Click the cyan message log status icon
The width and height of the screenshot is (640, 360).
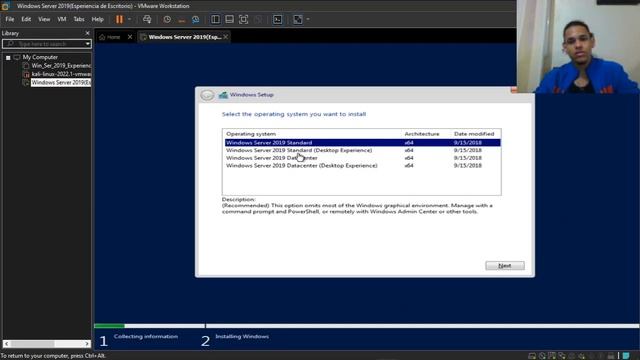626,356
